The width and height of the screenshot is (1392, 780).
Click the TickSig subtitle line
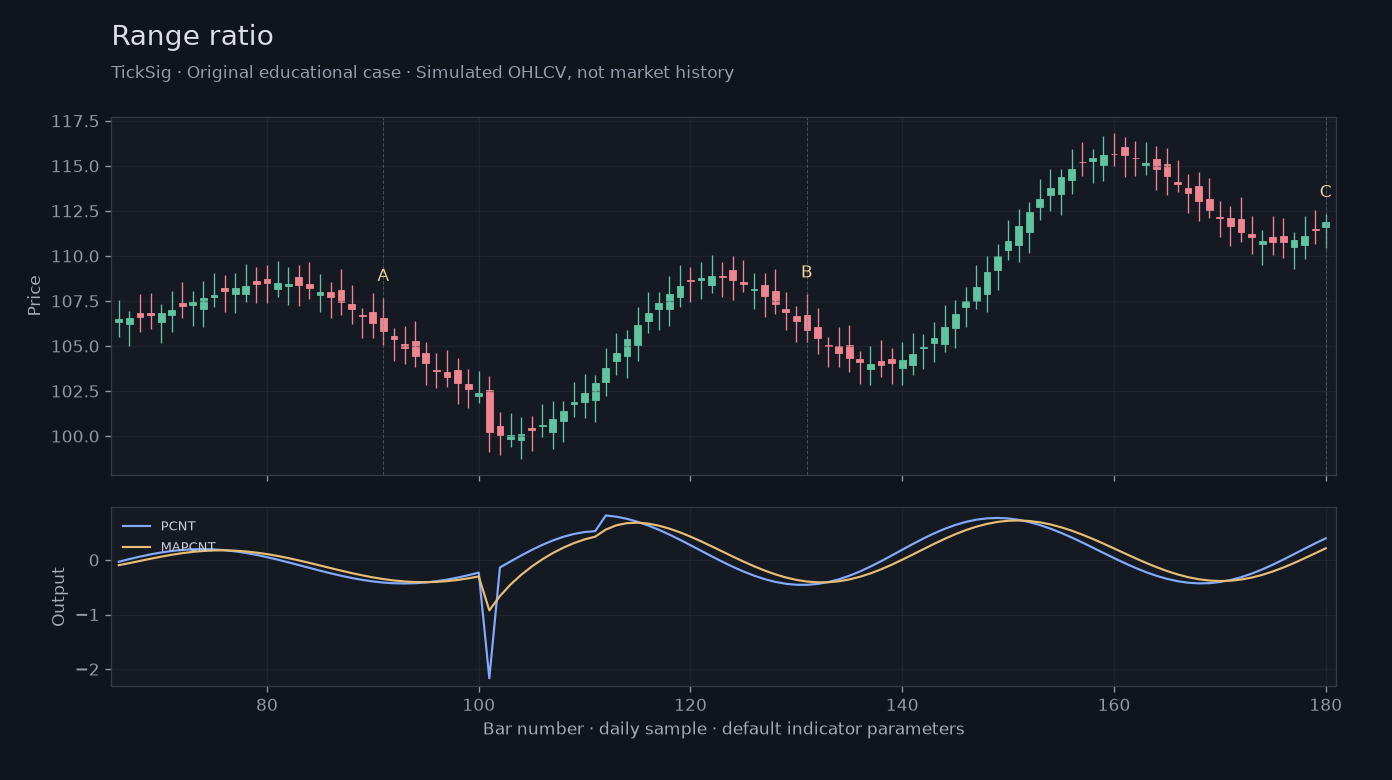[x=422, y=73]
